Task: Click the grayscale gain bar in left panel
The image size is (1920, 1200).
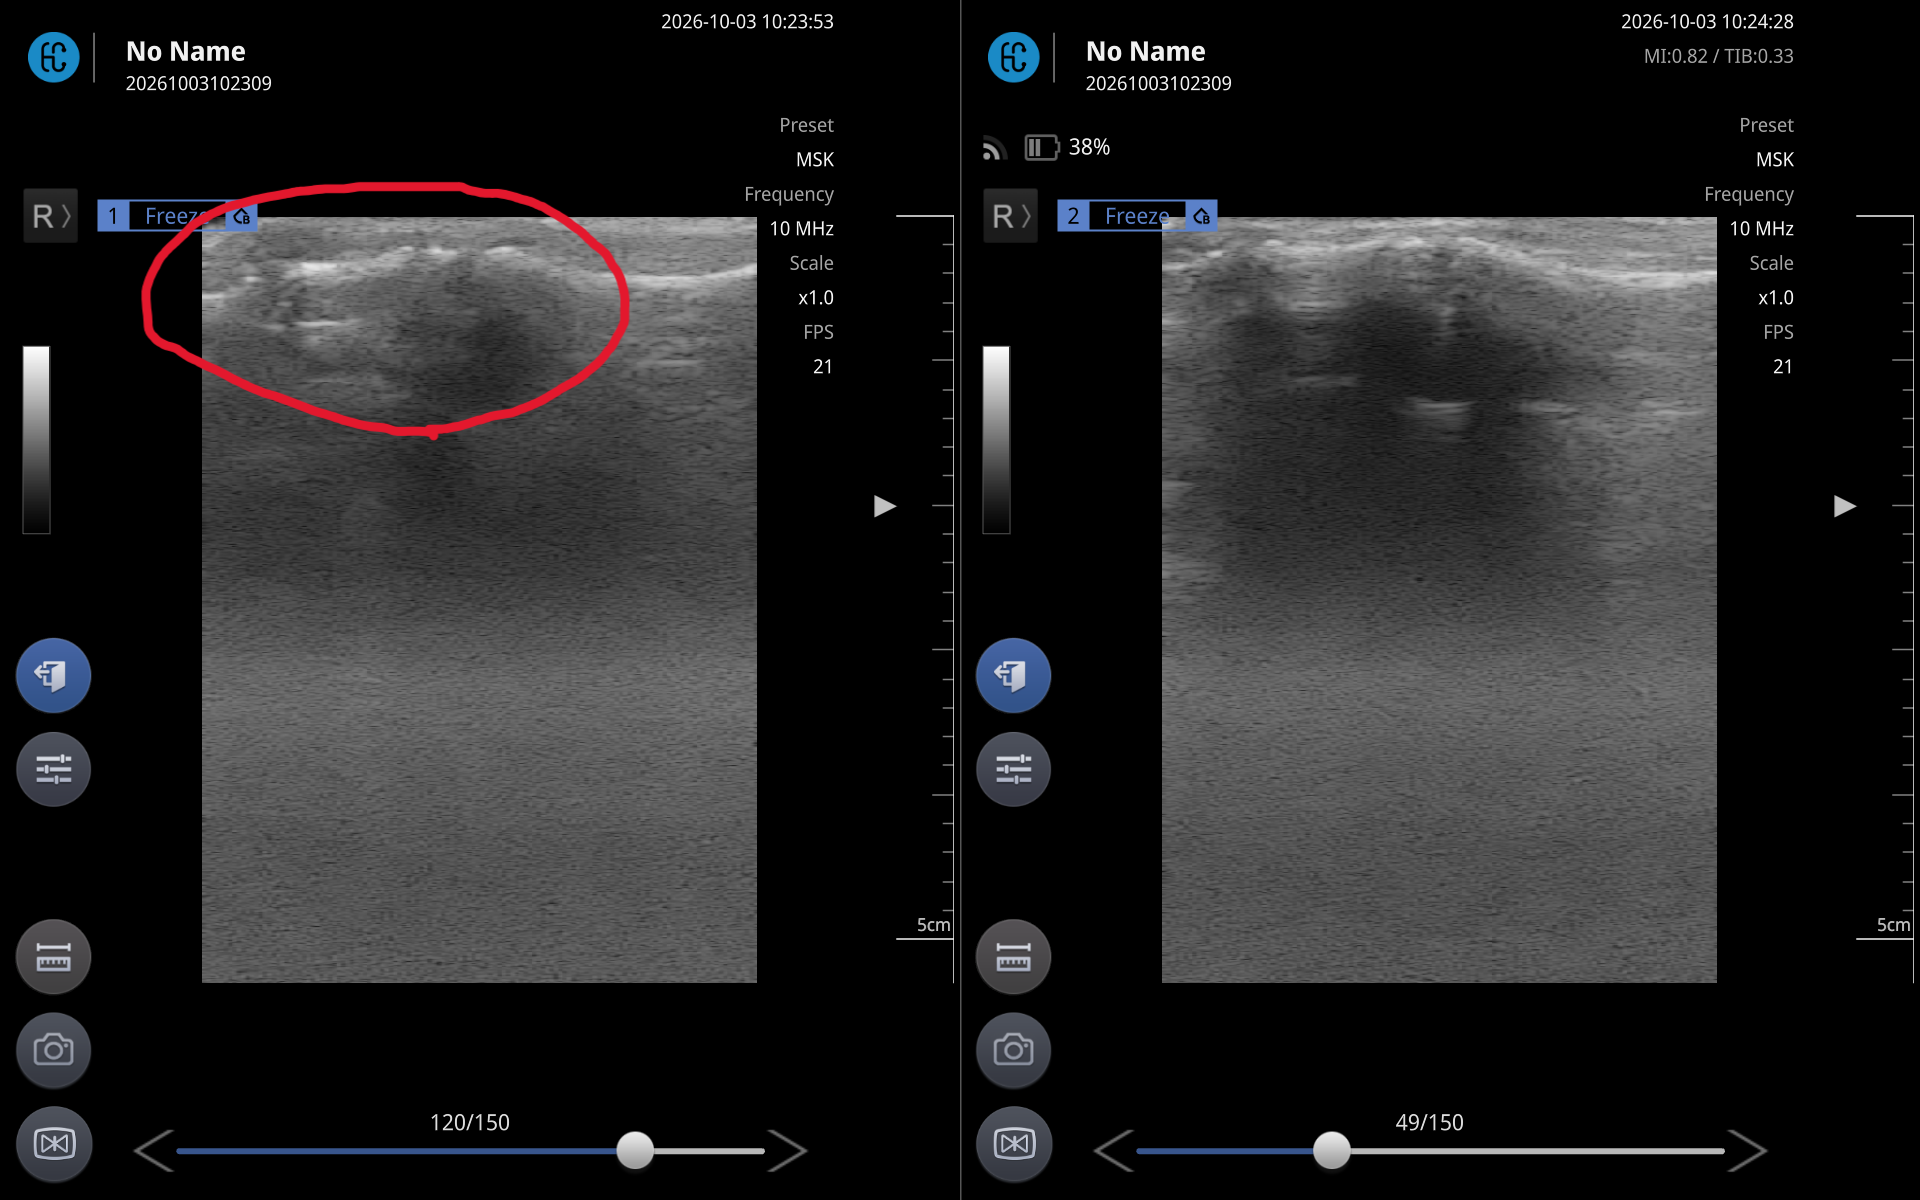Action: click(36, 440)
